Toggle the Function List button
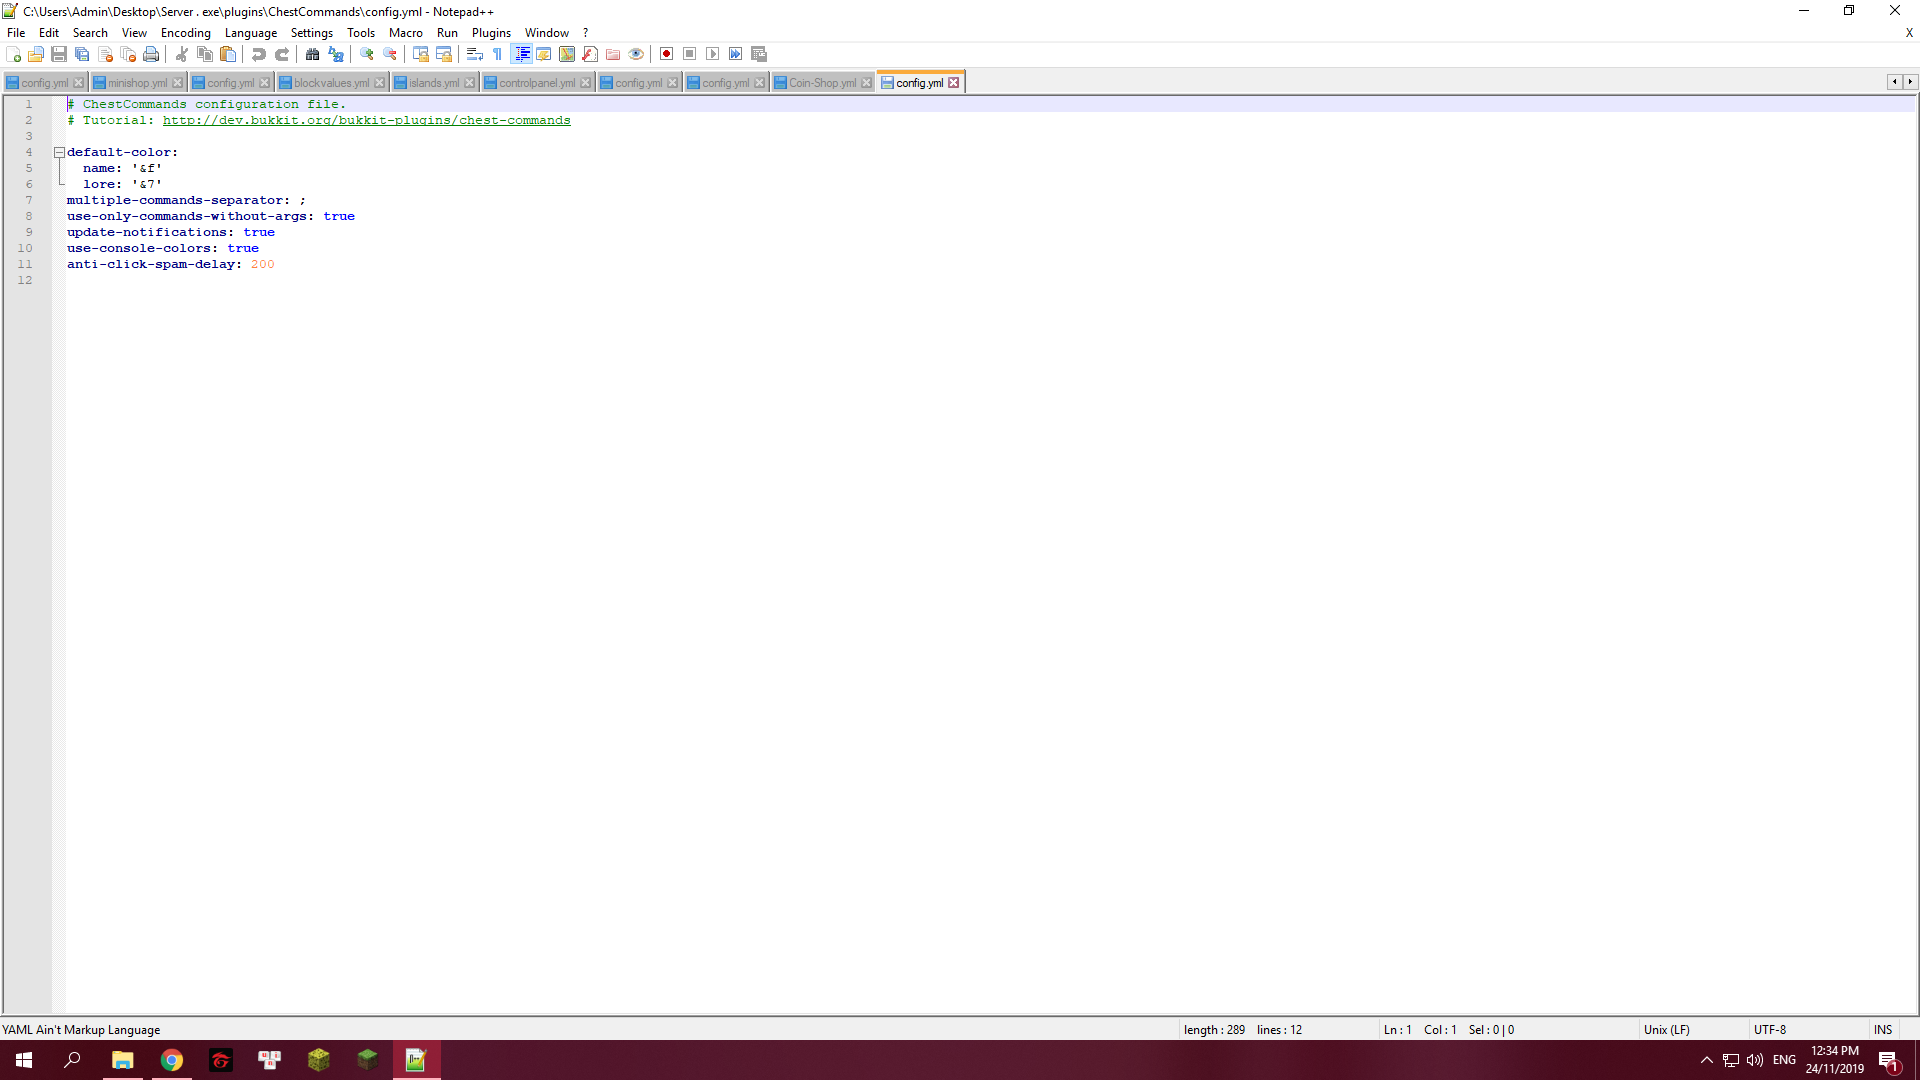This screenshot has height=1080, width=1920. 590,54
